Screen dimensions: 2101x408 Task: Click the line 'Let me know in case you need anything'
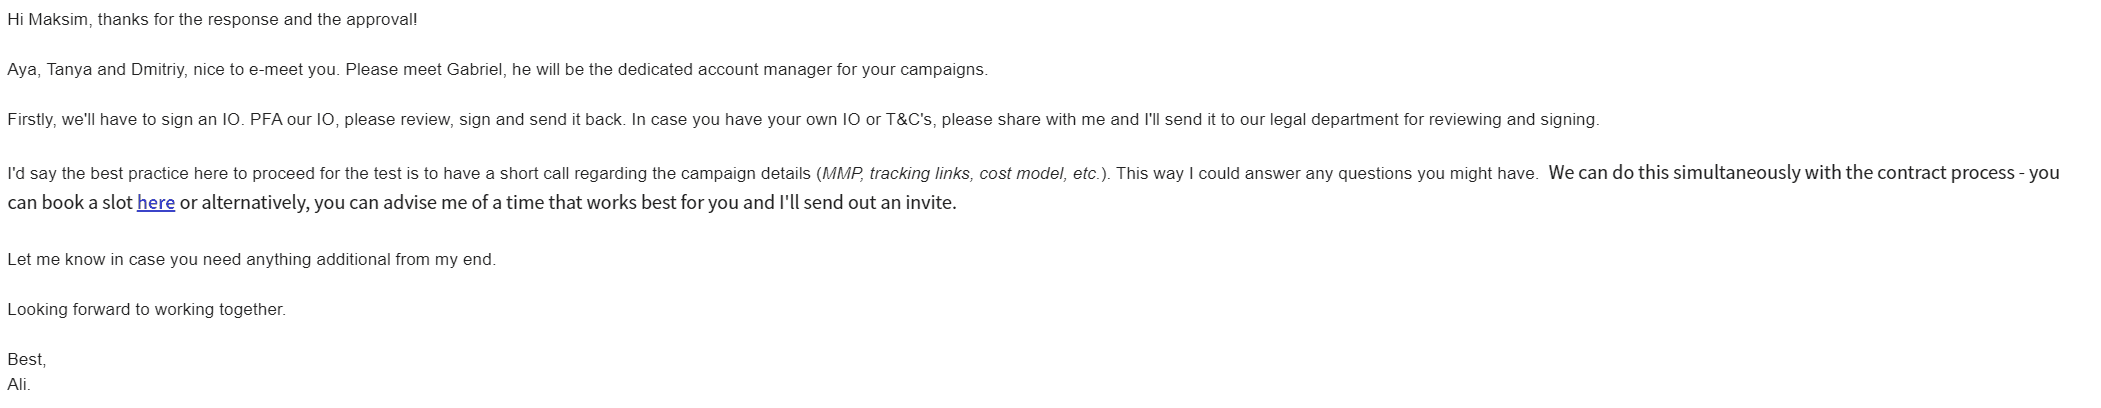[x=251, y=260]
